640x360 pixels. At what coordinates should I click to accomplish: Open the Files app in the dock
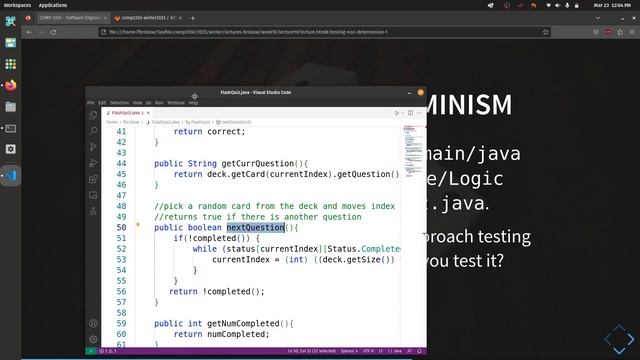[x=11, y=107]
